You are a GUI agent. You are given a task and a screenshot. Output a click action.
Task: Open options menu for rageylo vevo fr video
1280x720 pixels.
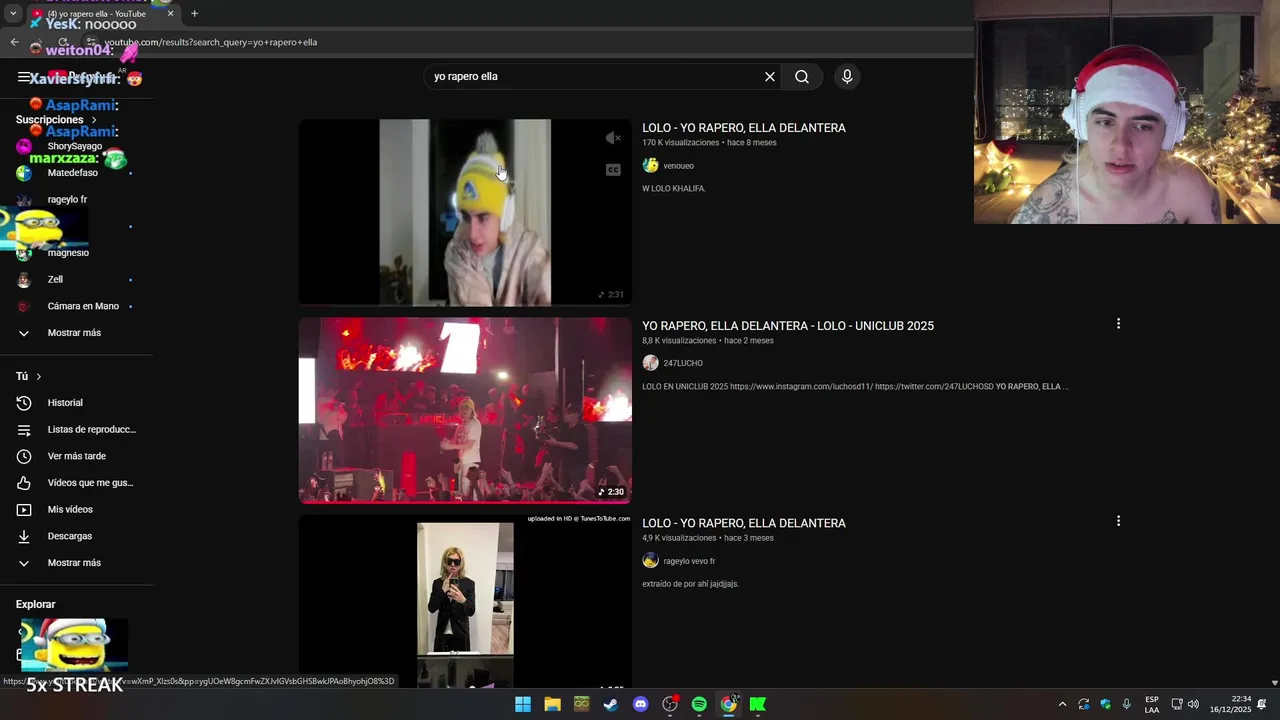point(1118,521)
